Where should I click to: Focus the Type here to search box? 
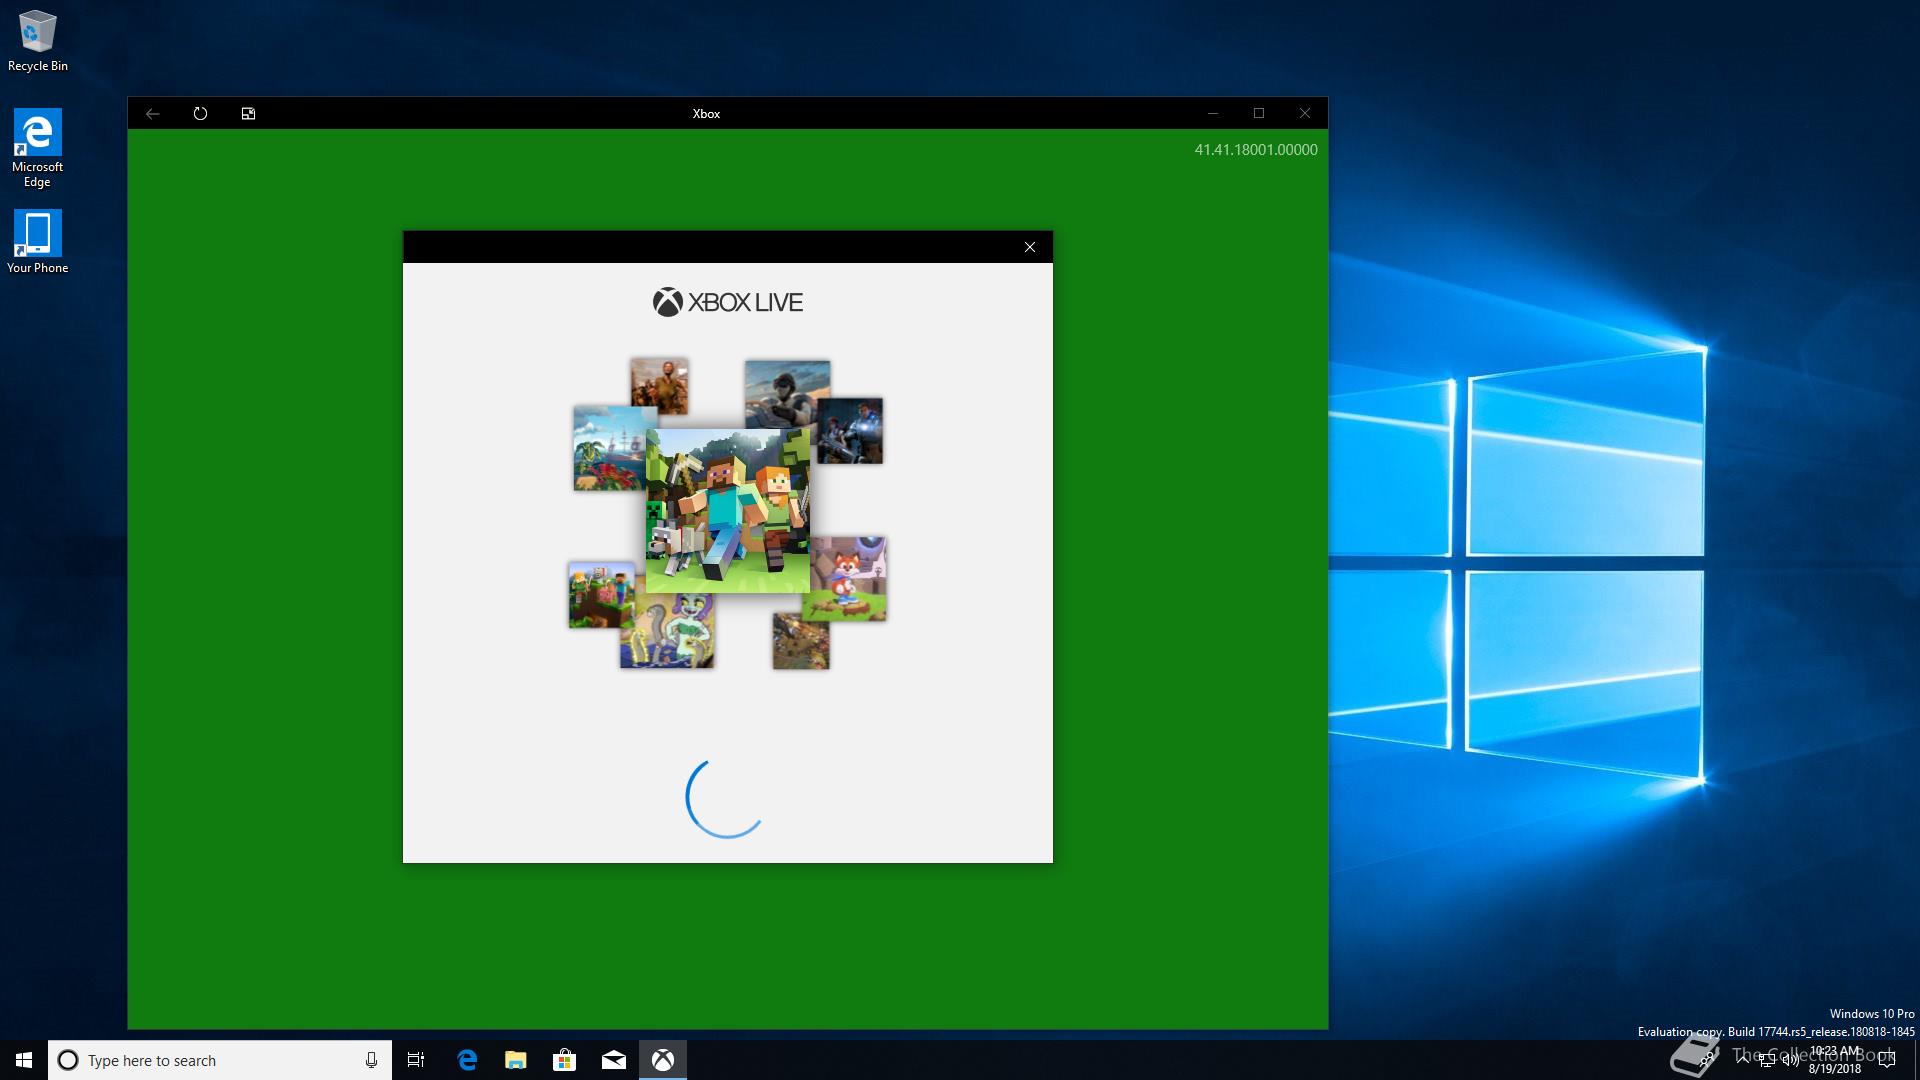coord(220,1060)
